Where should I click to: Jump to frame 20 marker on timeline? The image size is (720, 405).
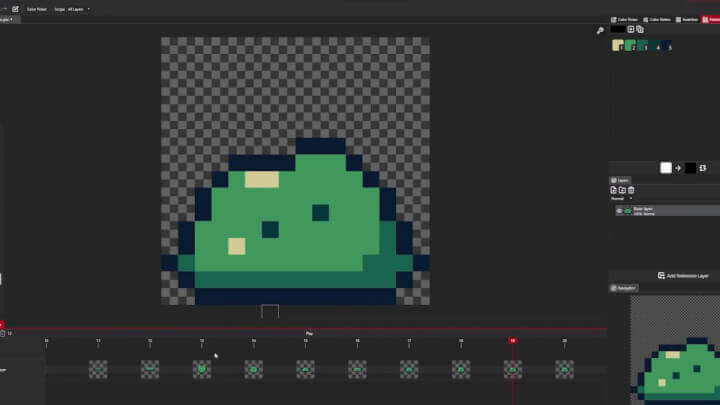564,341
